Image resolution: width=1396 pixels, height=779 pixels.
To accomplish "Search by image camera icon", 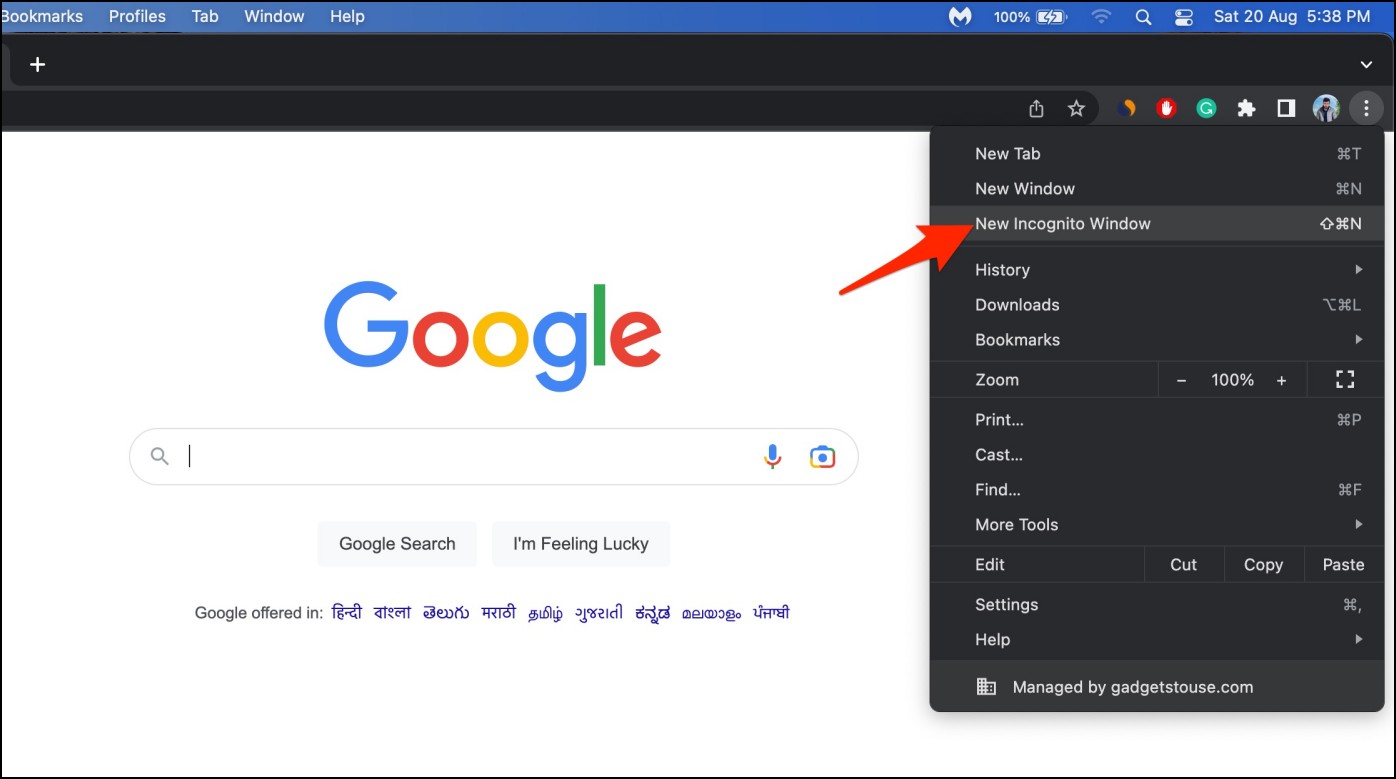I will (822, 457).
